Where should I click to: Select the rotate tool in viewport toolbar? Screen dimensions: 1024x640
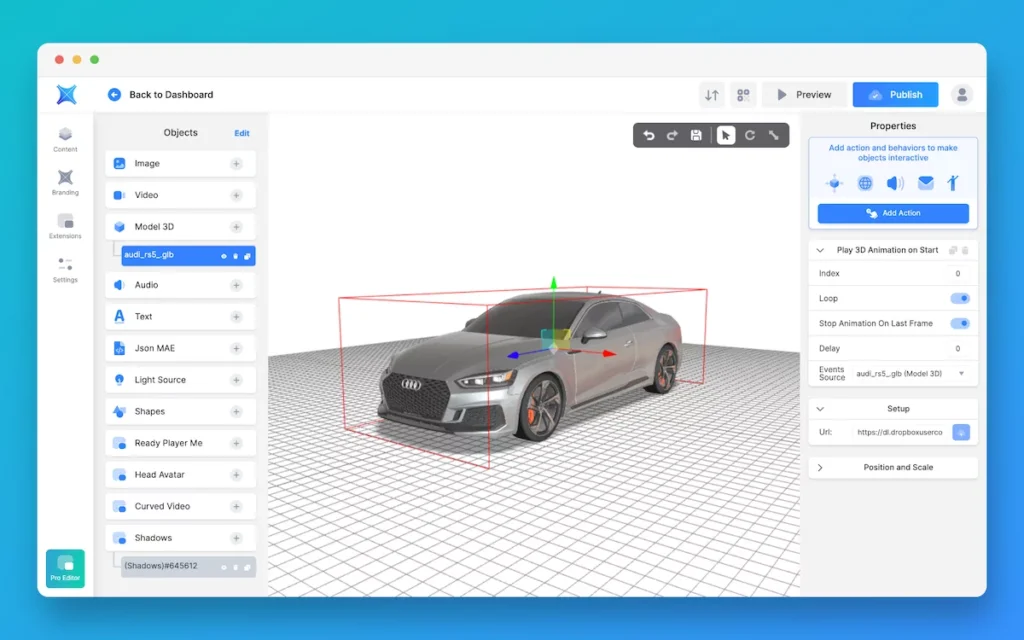click(750, 135)
